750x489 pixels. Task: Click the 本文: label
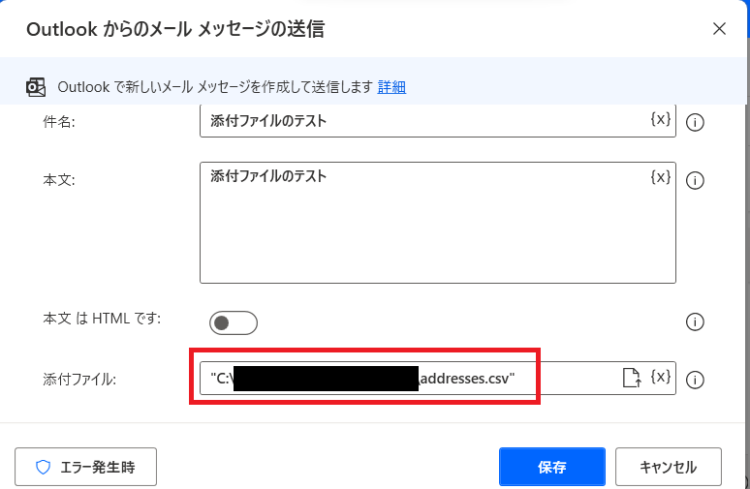59,180
